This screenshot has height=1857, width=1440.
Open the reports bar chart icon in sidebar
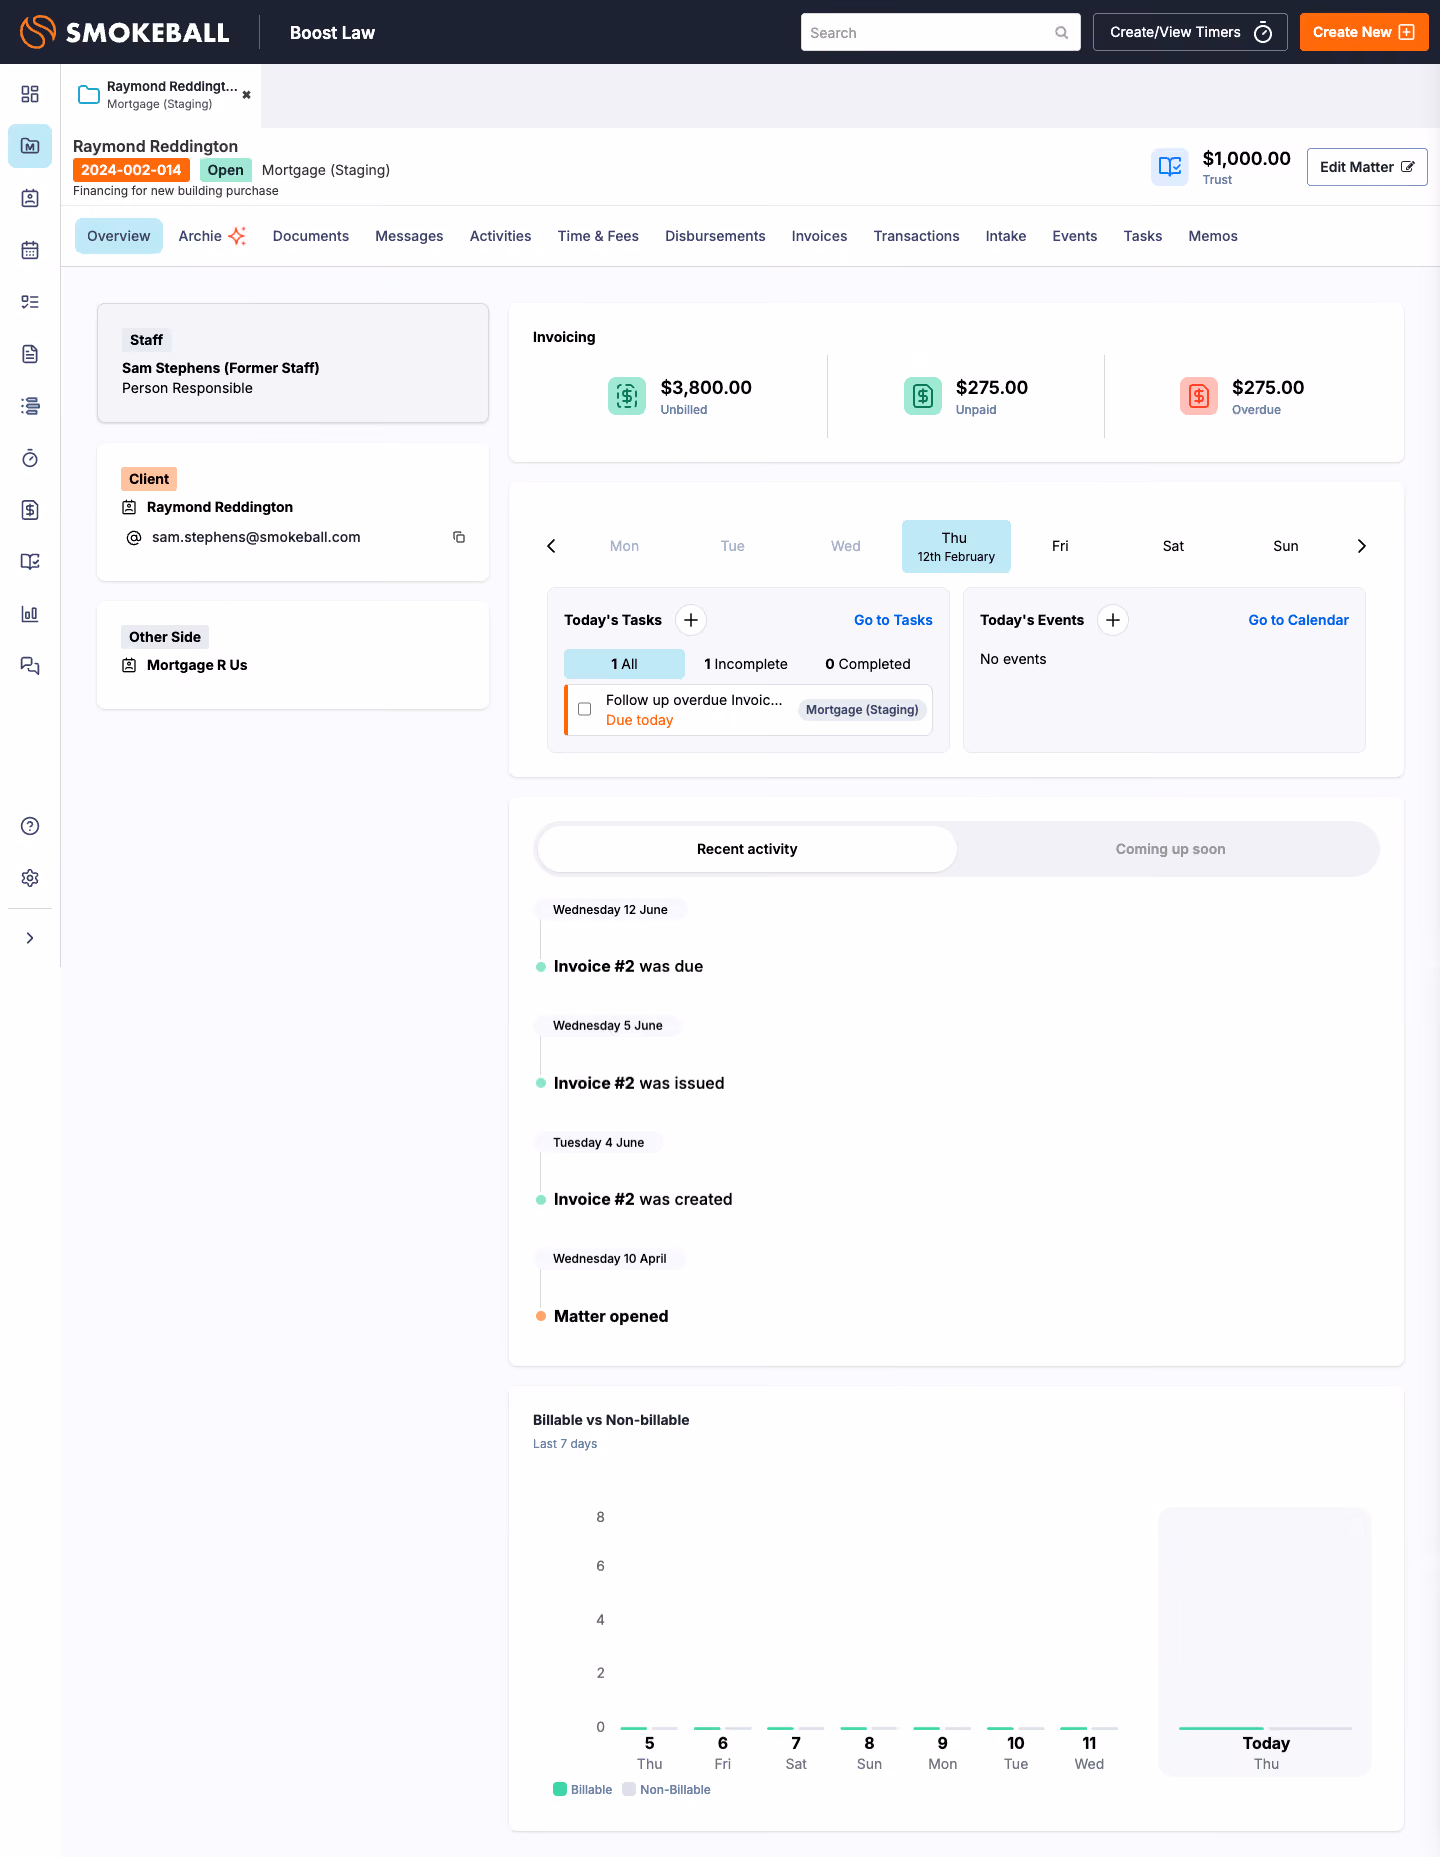pyautogui.click(x=30, y=614)
